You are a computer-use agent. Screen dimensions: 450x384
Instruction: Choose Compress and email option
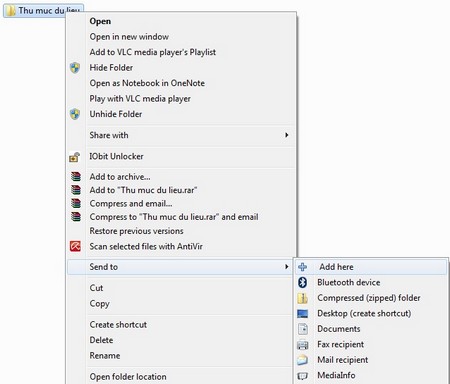pyautogui.click(x=131, y=203)
